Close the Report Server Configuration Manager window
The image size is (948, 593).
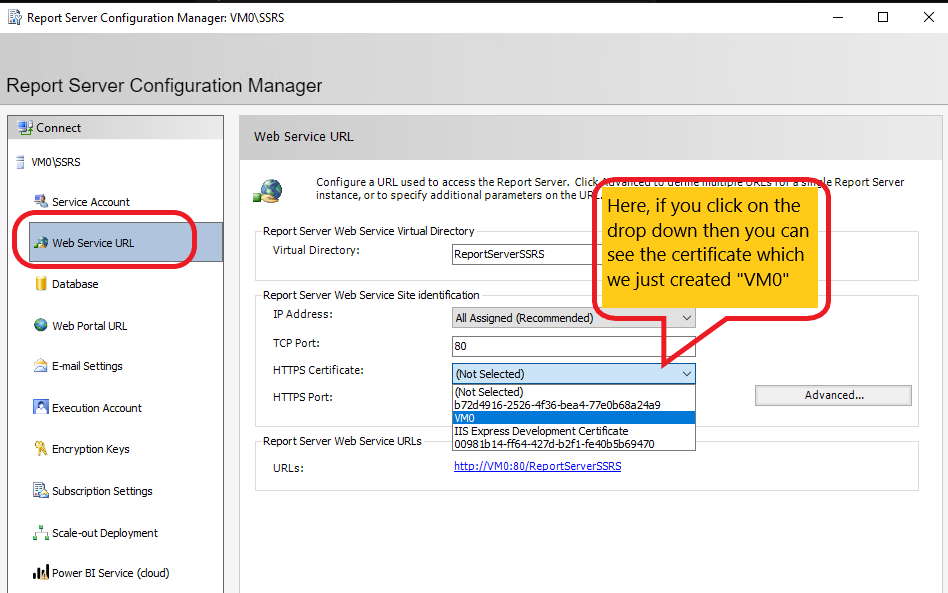[x=929, y=18]
